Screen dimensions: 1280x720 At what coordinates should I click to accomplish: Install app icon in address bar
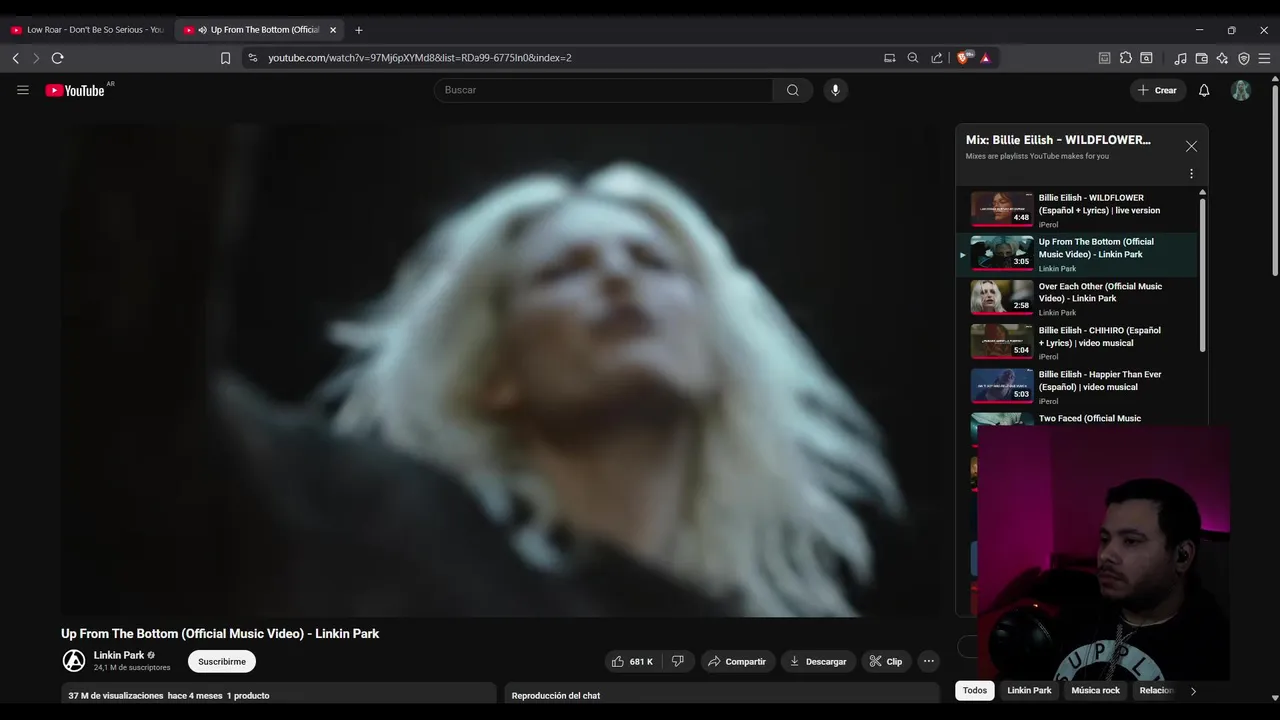click(x=889, y=58)
